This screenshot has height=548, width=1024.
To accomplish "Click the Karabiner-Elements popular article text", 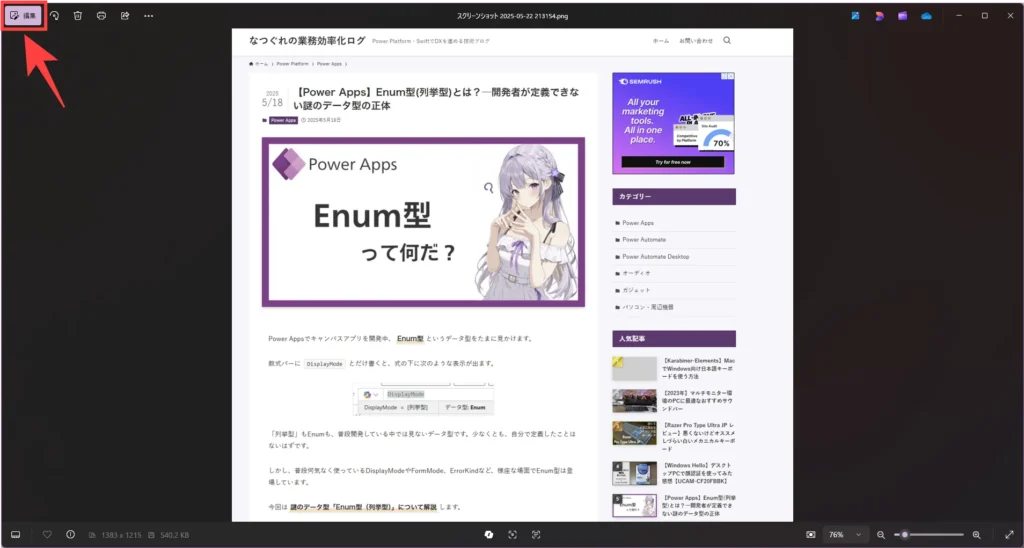I will [699, 368].
